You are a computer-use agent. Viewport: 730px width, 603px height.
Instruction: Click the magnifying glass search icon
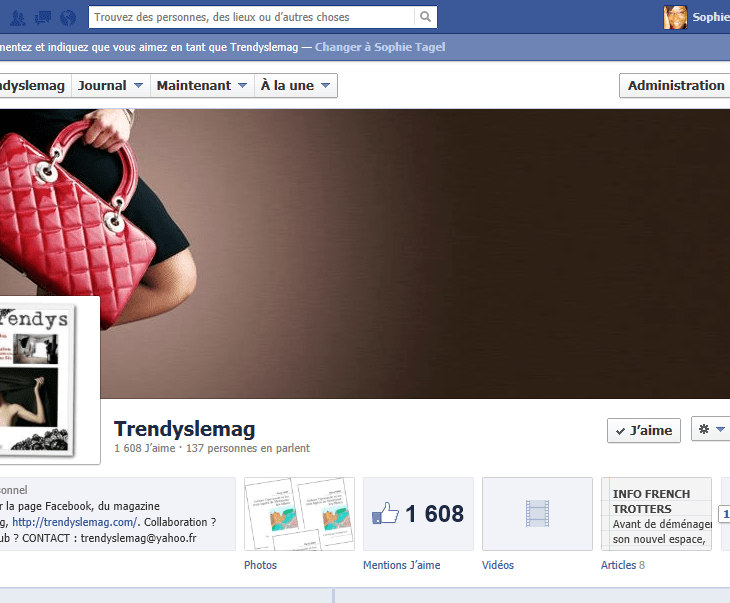[x=426, y=17]
